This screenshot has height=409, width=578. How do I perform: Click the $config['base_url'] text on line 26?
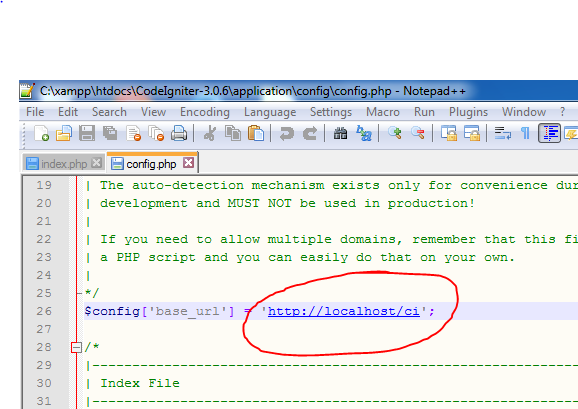click(159, 311)
